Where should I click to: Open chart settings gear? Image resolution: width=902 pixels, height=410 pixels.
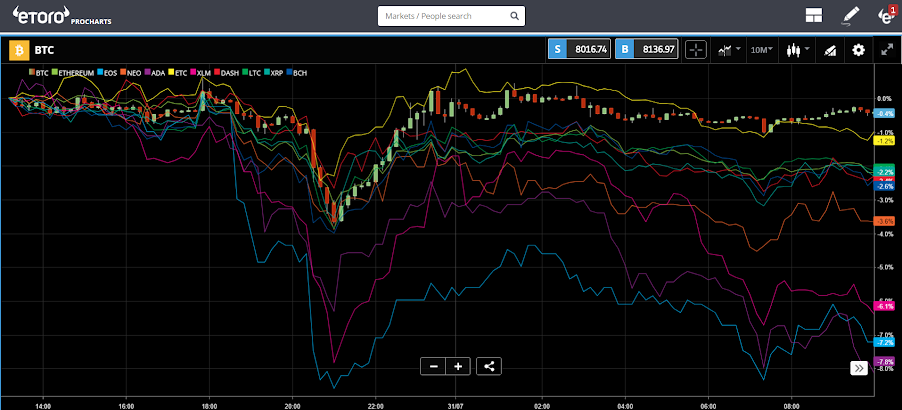click(x=858, y=50)
